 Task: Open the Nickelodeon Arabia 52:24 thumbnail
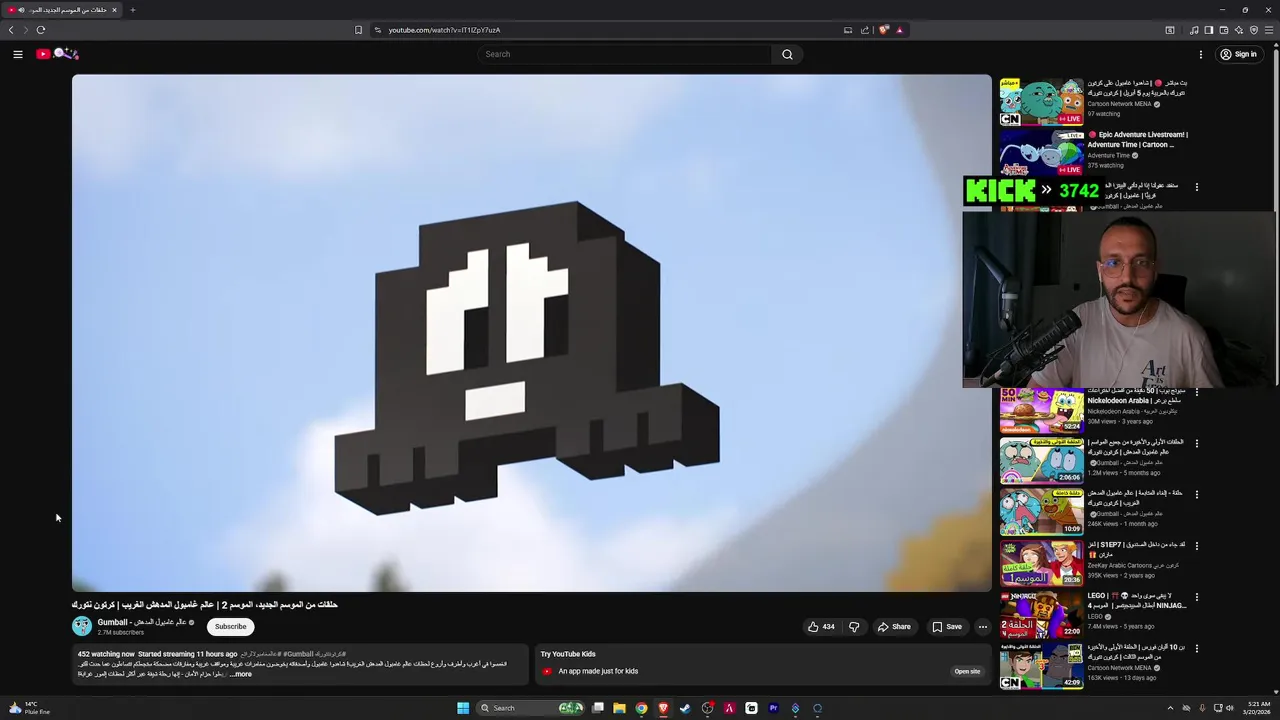(1041, 411)
